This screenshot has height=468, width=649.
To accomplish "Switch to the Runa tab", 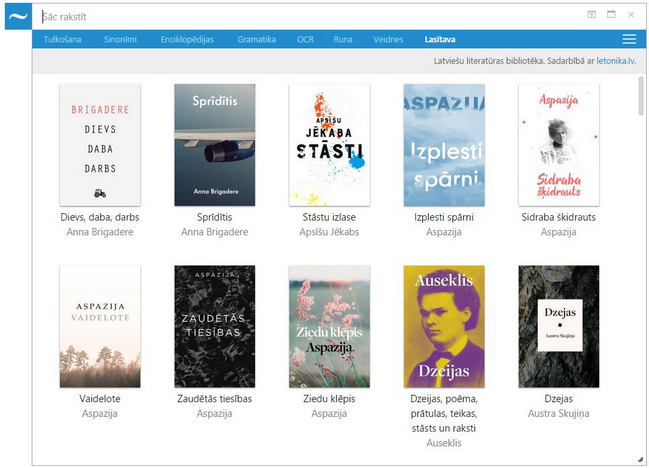I will coord(343,40).
